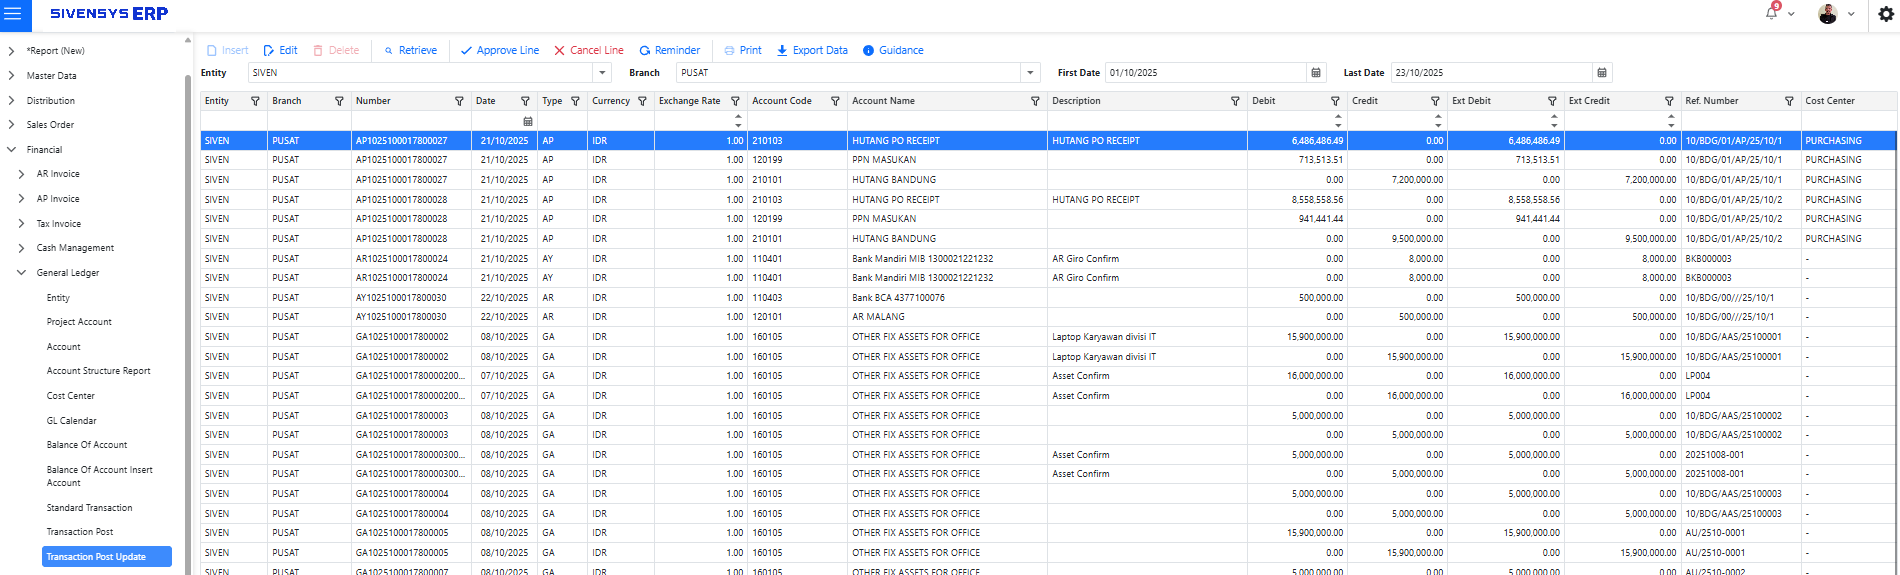Open the Branch dropdown

(x=1030, y=73)
